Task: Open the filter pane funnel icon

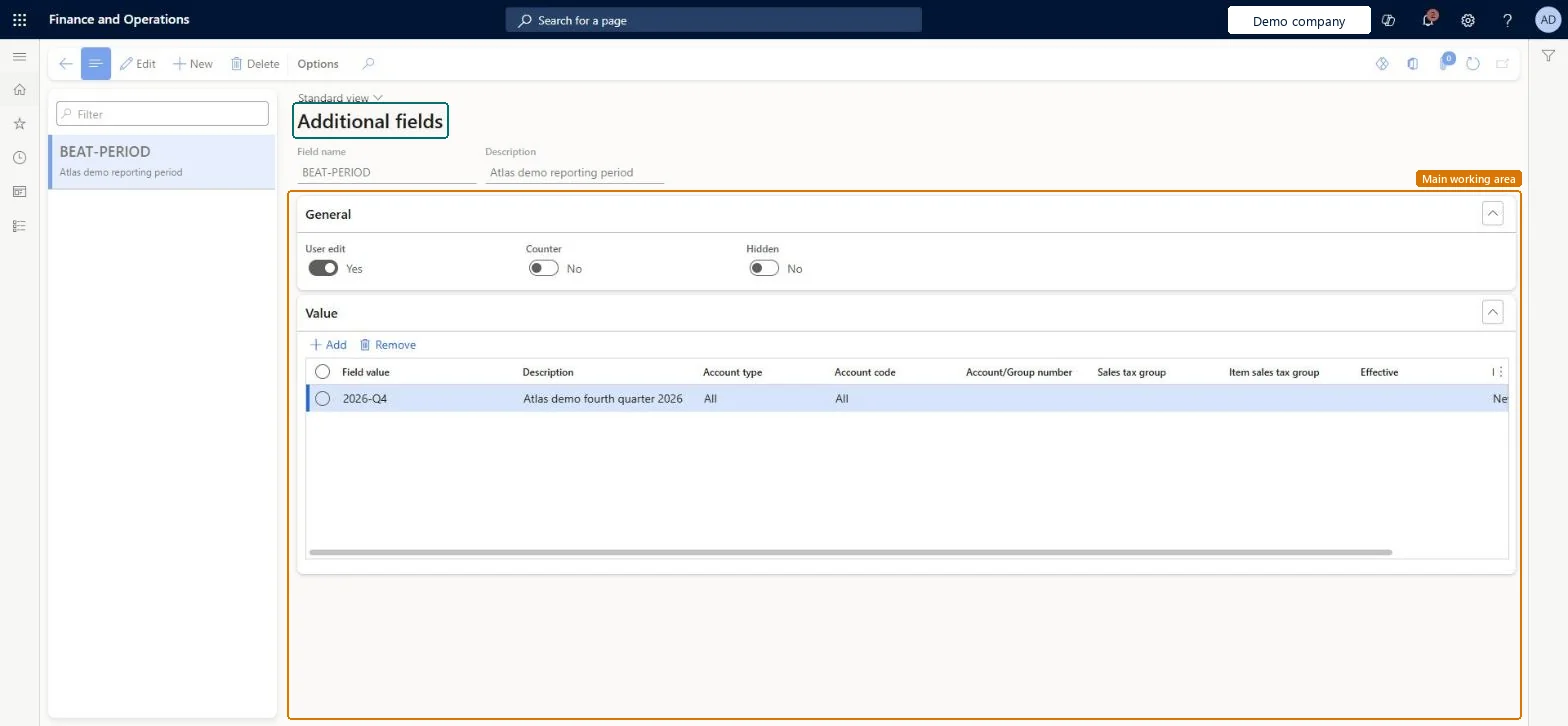Action: [1548, 57]
